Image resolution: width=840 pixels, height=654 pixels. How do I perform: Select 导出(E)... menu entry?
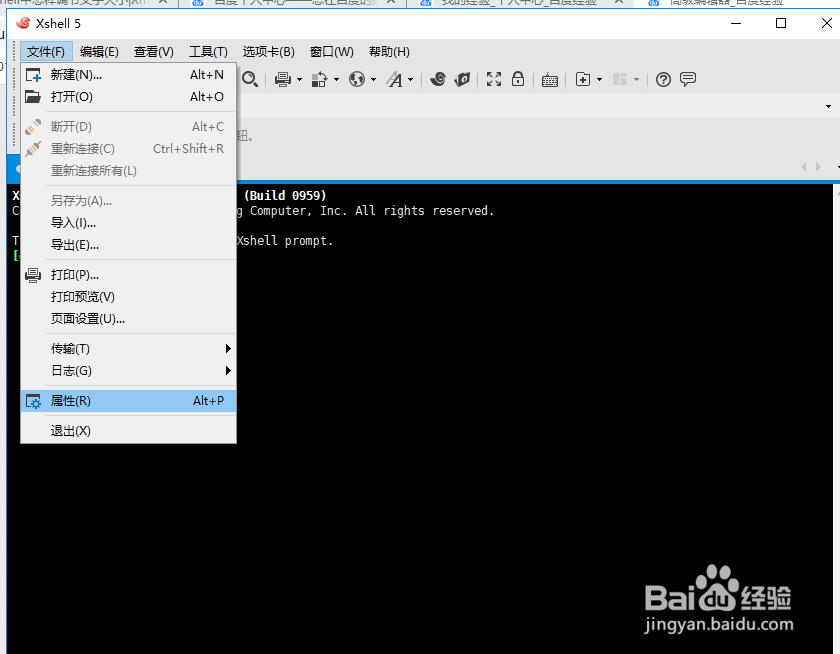(129, 245)
